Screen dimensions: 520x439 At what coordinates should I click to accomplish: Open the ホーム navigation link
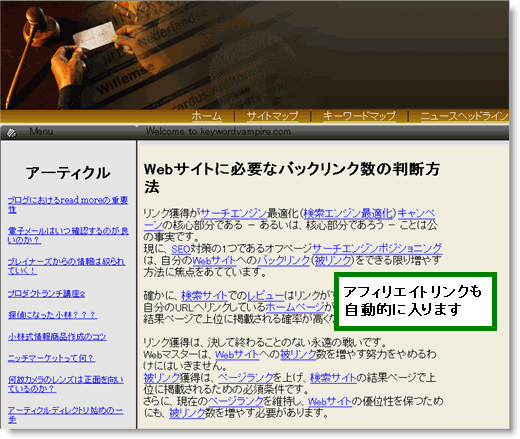pos(207,116)
